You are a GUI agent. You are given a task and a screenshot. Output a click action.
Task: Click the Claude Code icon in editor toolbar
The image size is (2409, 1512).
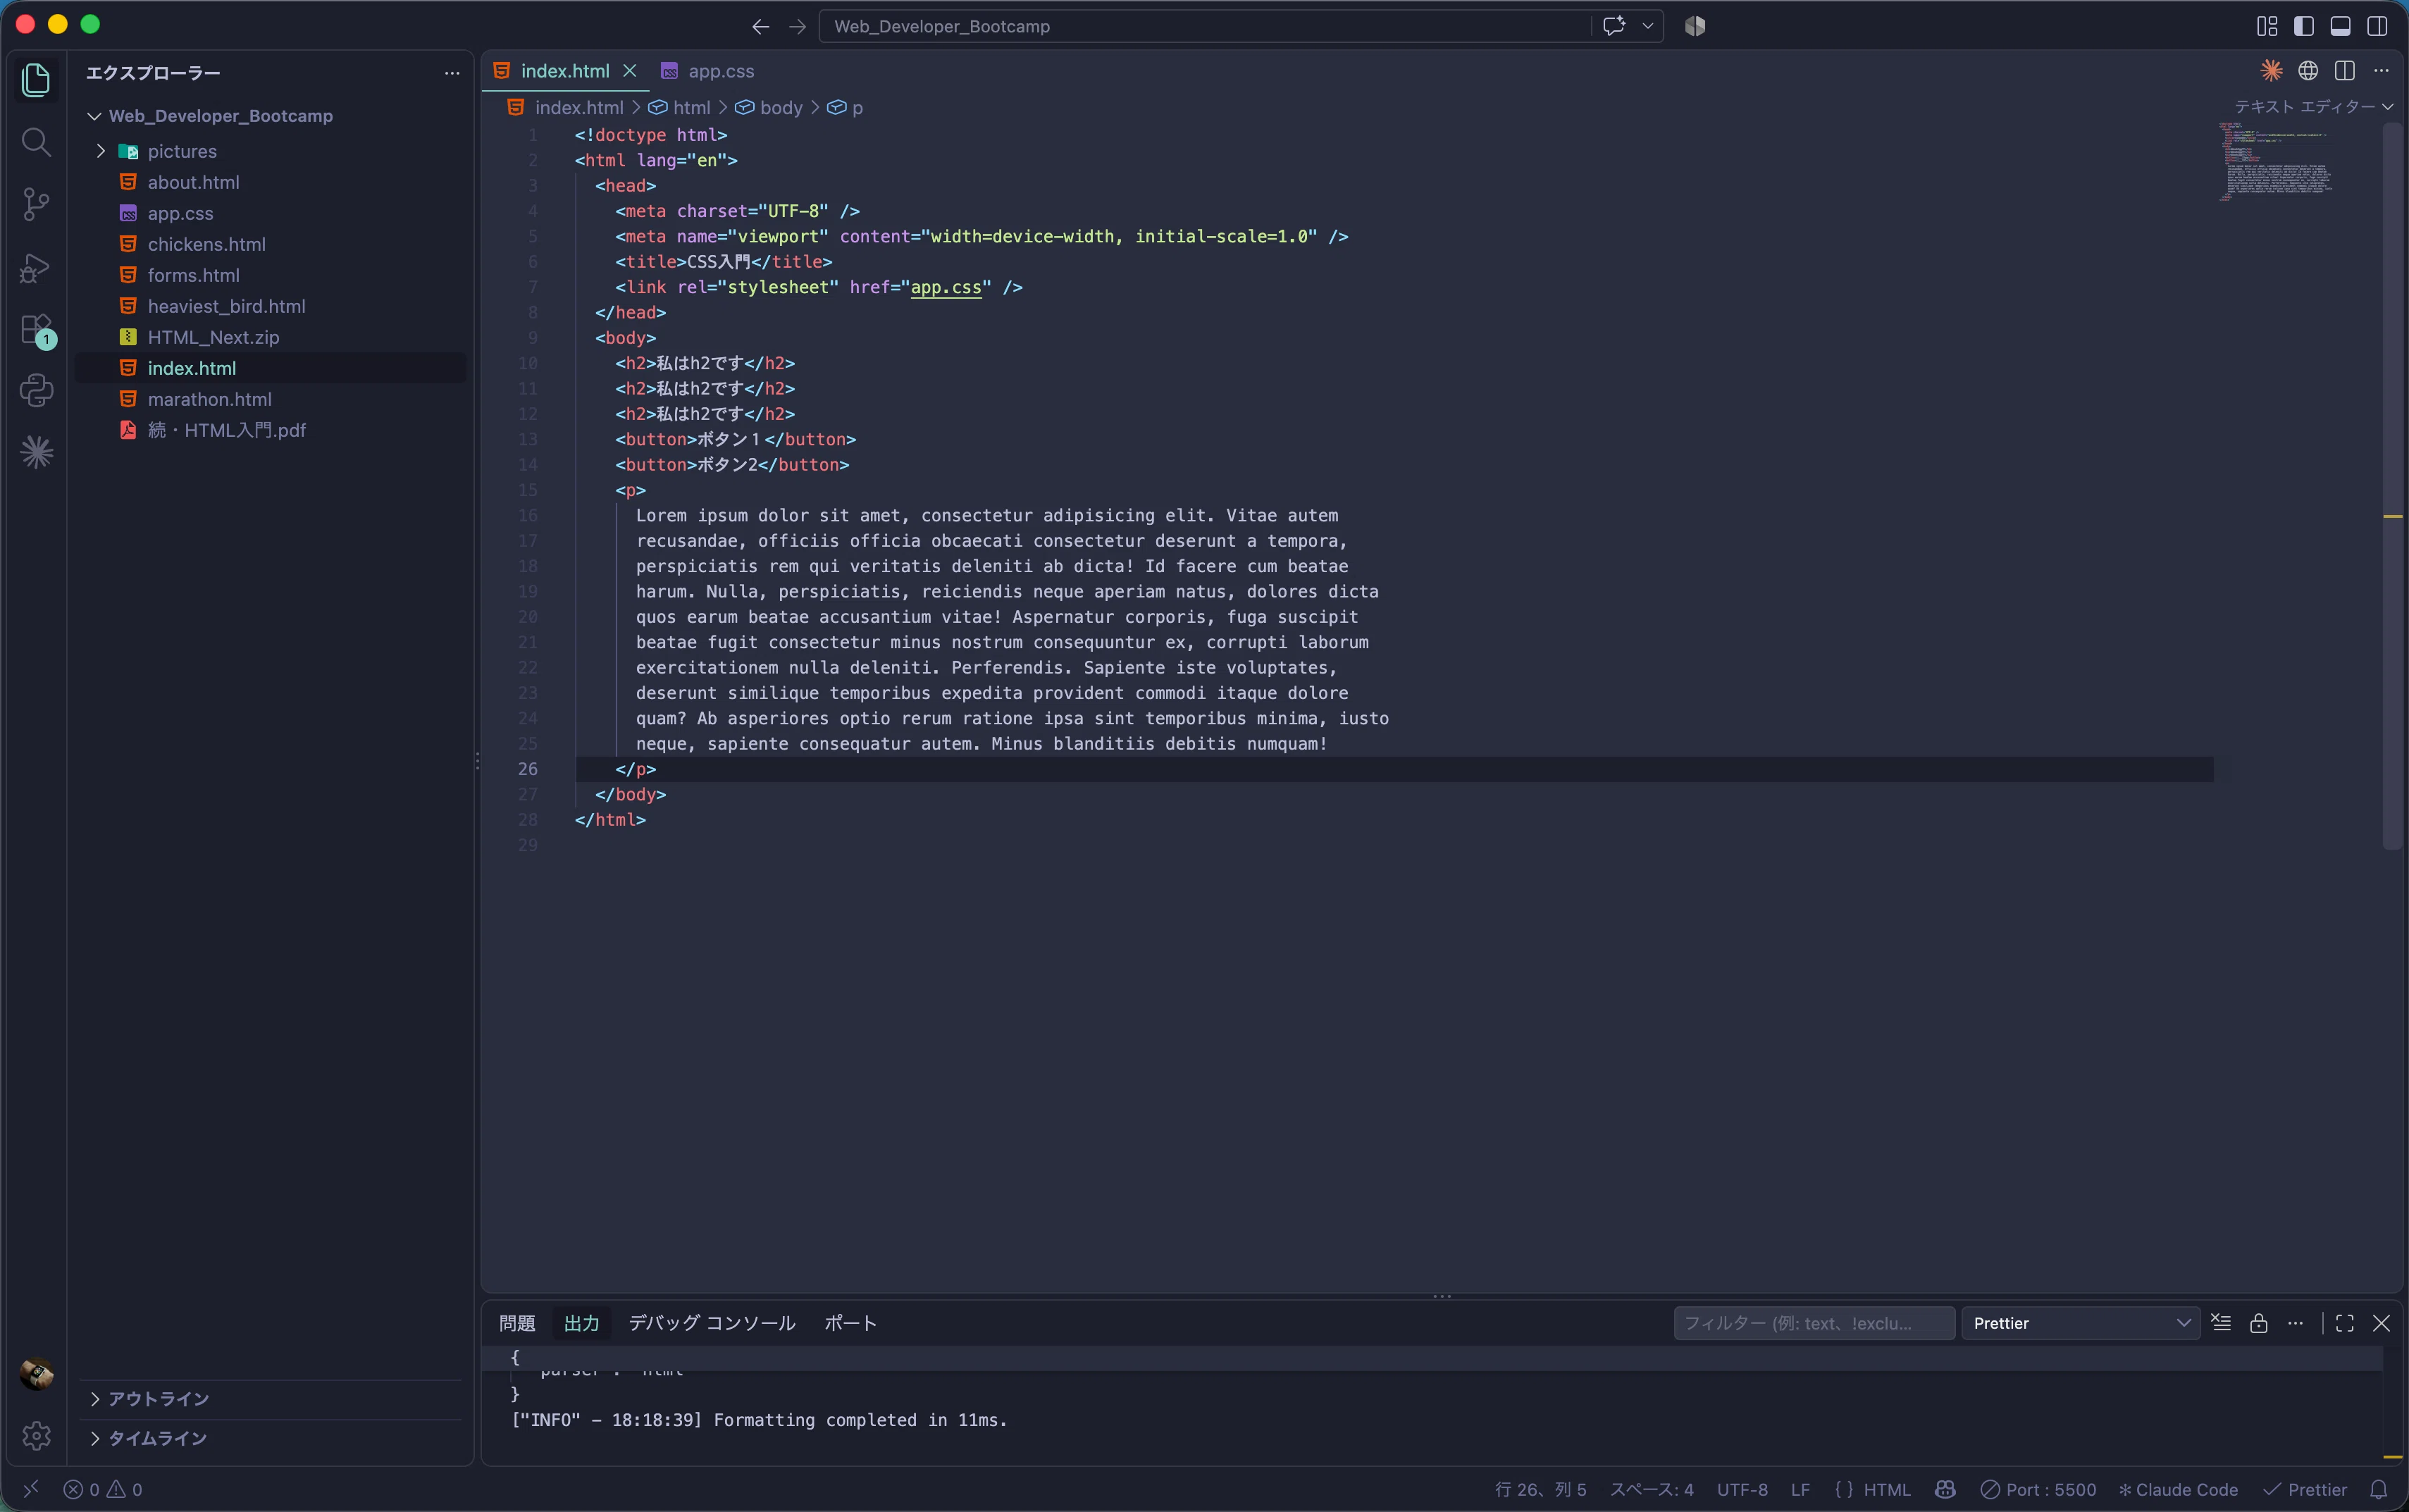[x=2271, y=70]
